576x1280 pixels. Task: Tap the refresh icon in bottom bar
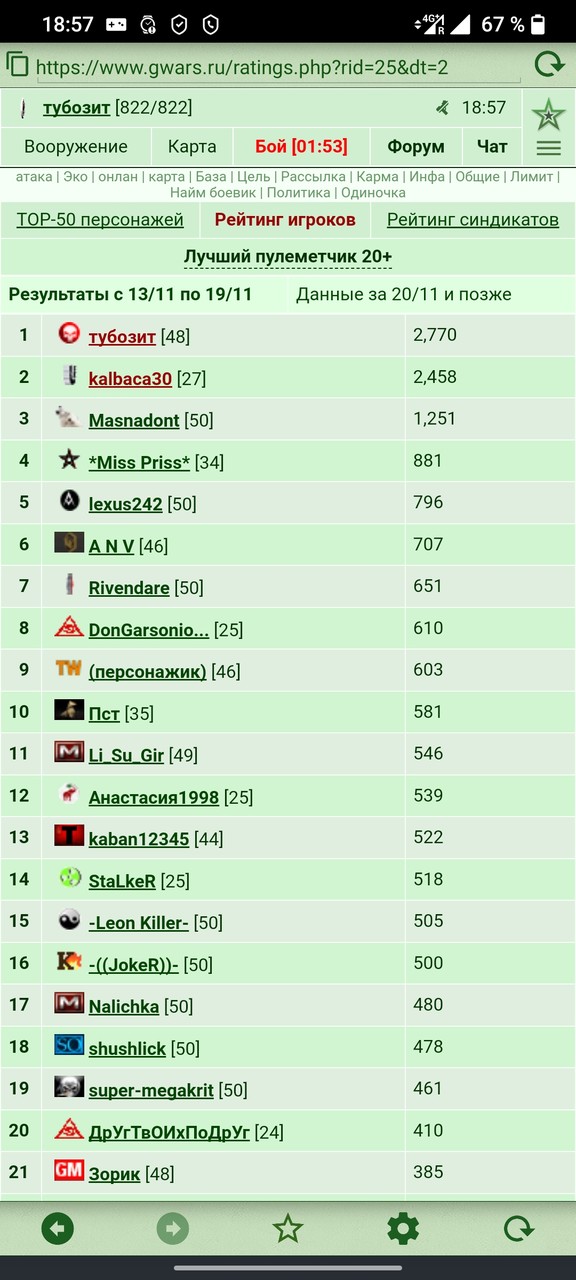coord(518,1228)
